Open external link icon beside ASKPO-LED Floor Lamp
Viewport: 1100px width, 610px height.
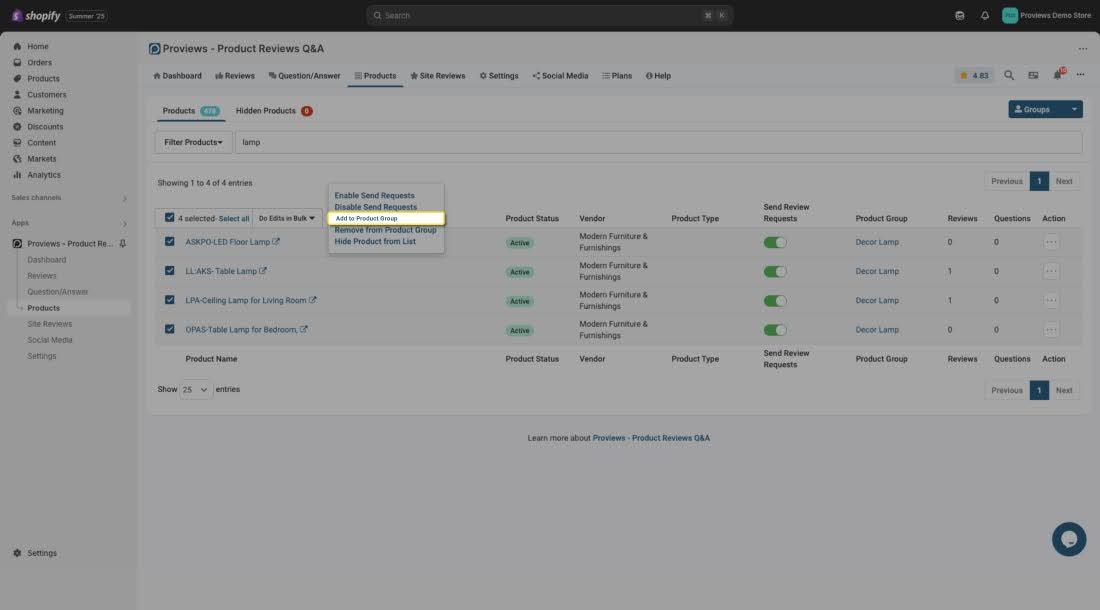[276, 242]
